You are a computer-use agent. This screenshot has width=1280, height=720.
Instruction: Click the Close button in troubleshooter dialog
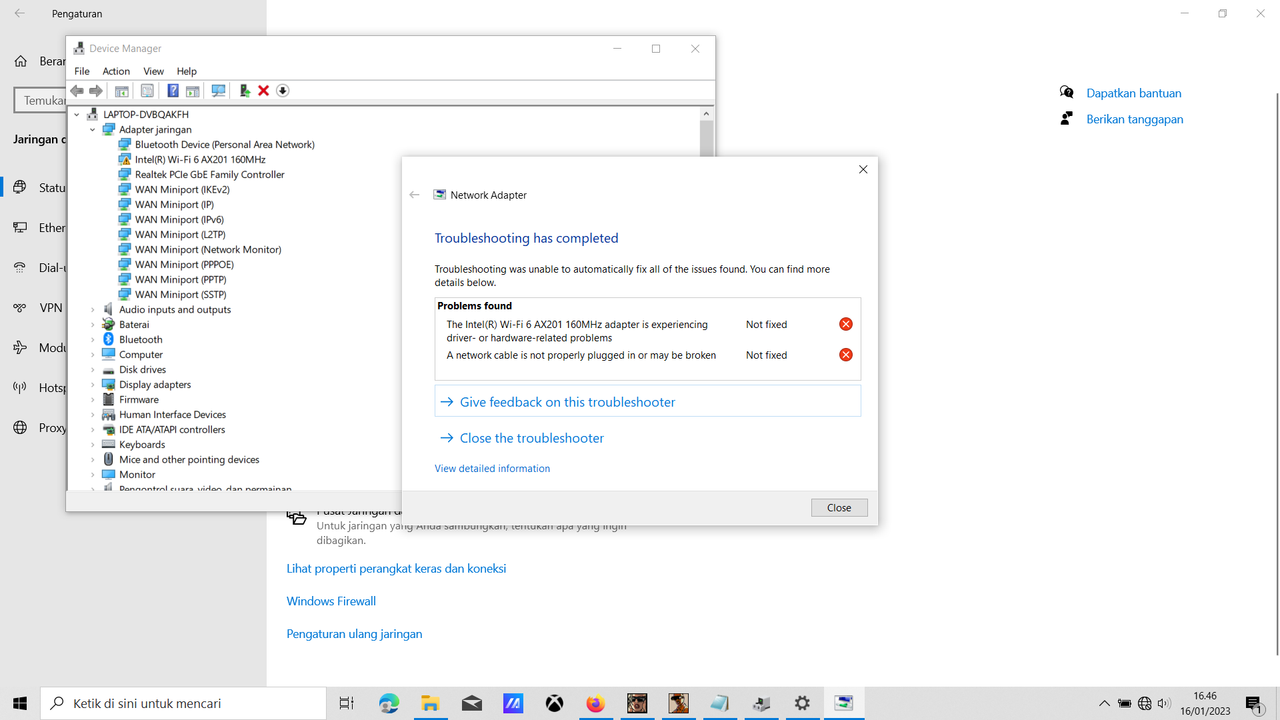tap(839, 508)
